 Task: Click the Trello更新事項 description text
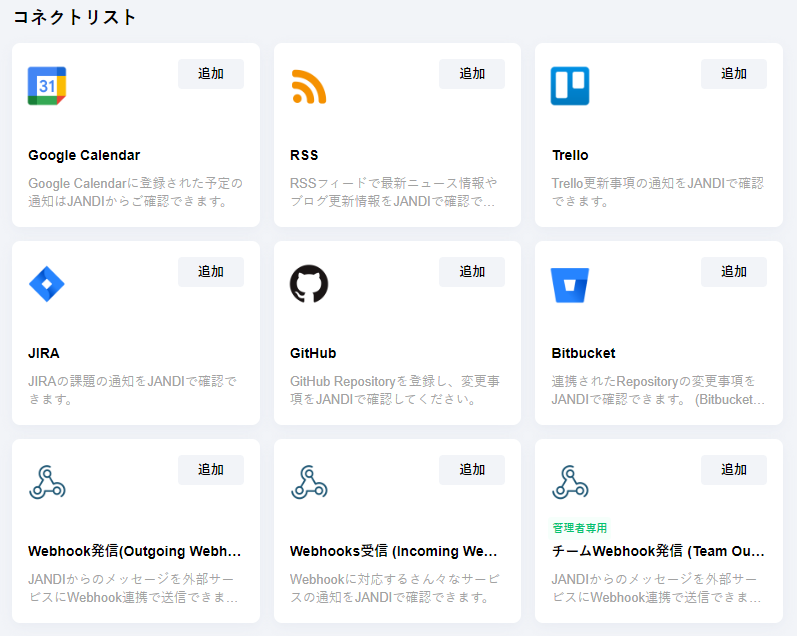[658, 192]
